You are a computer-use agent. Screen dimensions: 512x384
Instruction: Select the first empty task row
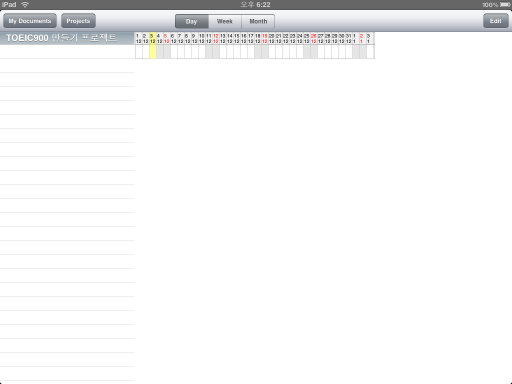(67, 52)
